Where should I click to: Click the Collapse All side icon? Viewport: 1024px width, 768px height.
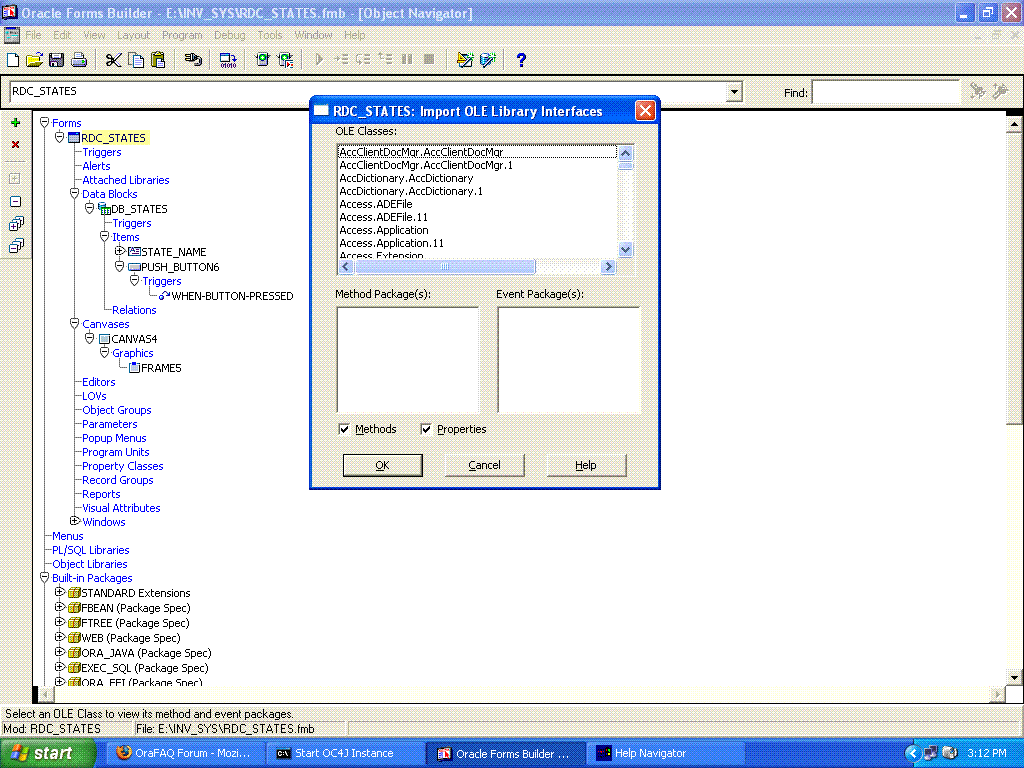[16, 246]
